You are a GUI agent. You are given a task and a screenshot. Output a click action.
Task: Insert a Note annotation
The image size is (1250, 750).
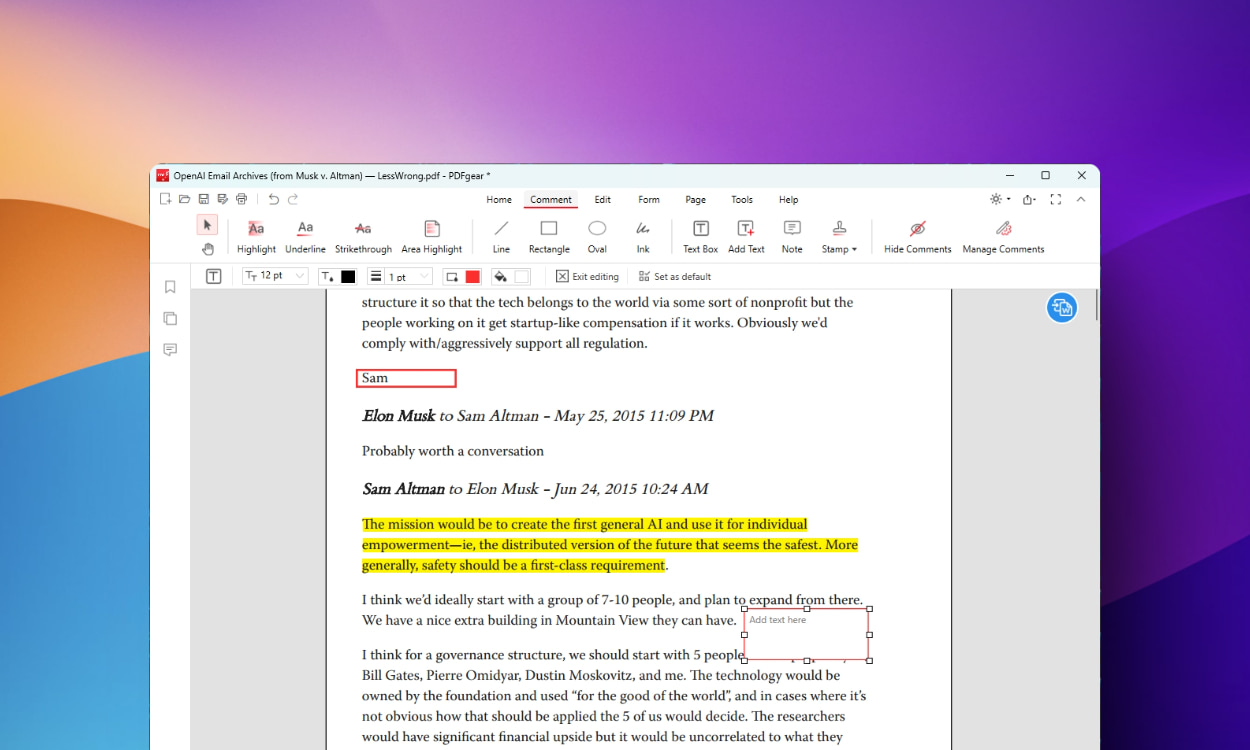(x=791, y=235)
